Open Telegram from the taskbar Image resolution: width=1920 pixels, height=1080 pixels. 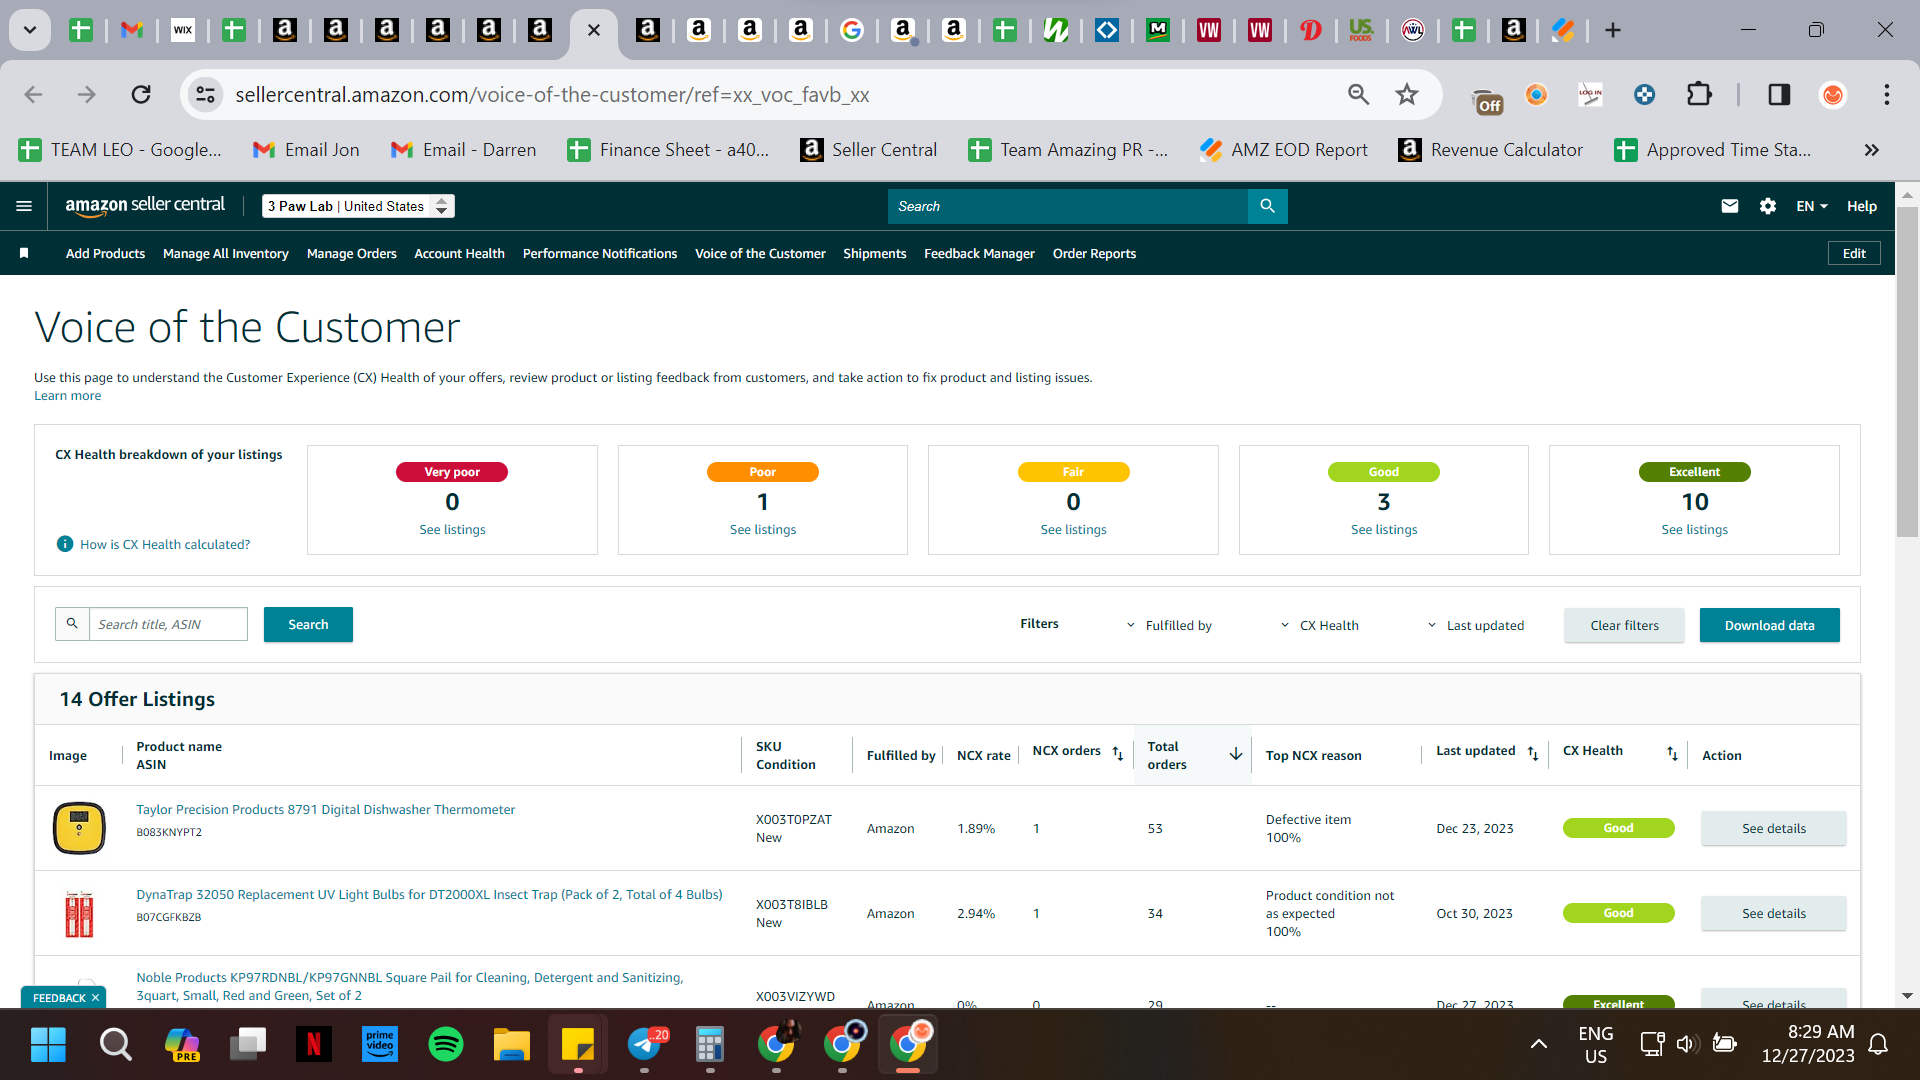[x=645, y=1045]
